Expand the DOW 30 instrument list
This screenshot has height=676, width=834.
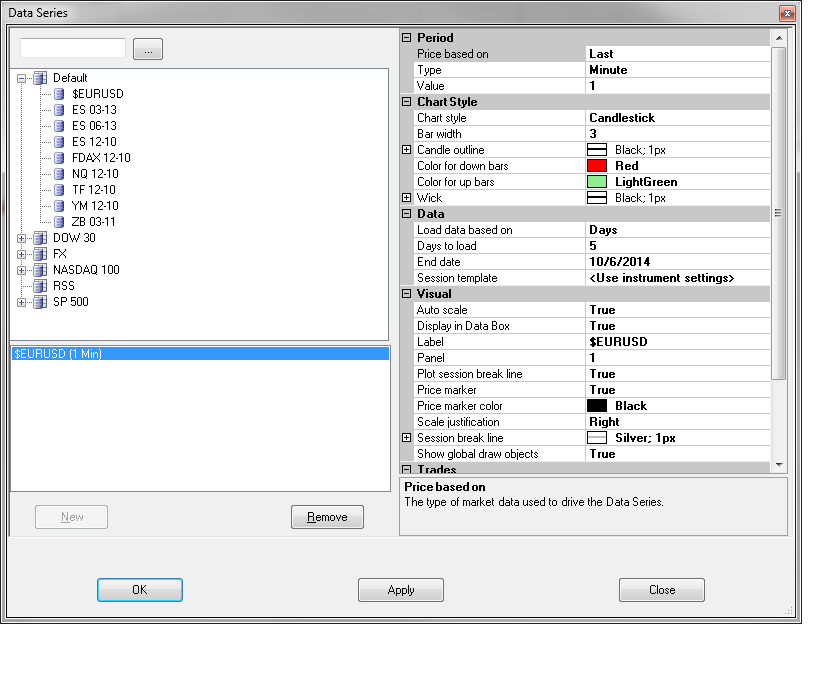pyautogui.click(x=21, y=238)
